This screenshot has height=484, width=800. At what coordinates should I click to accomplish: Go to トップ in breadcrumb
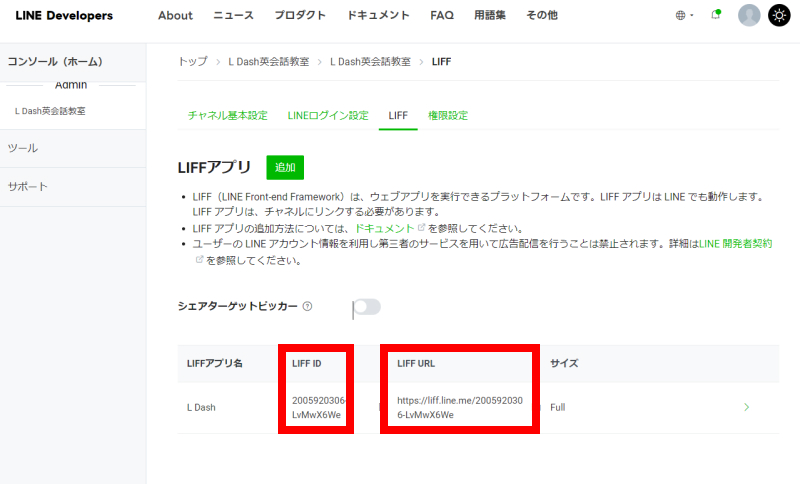193,62
